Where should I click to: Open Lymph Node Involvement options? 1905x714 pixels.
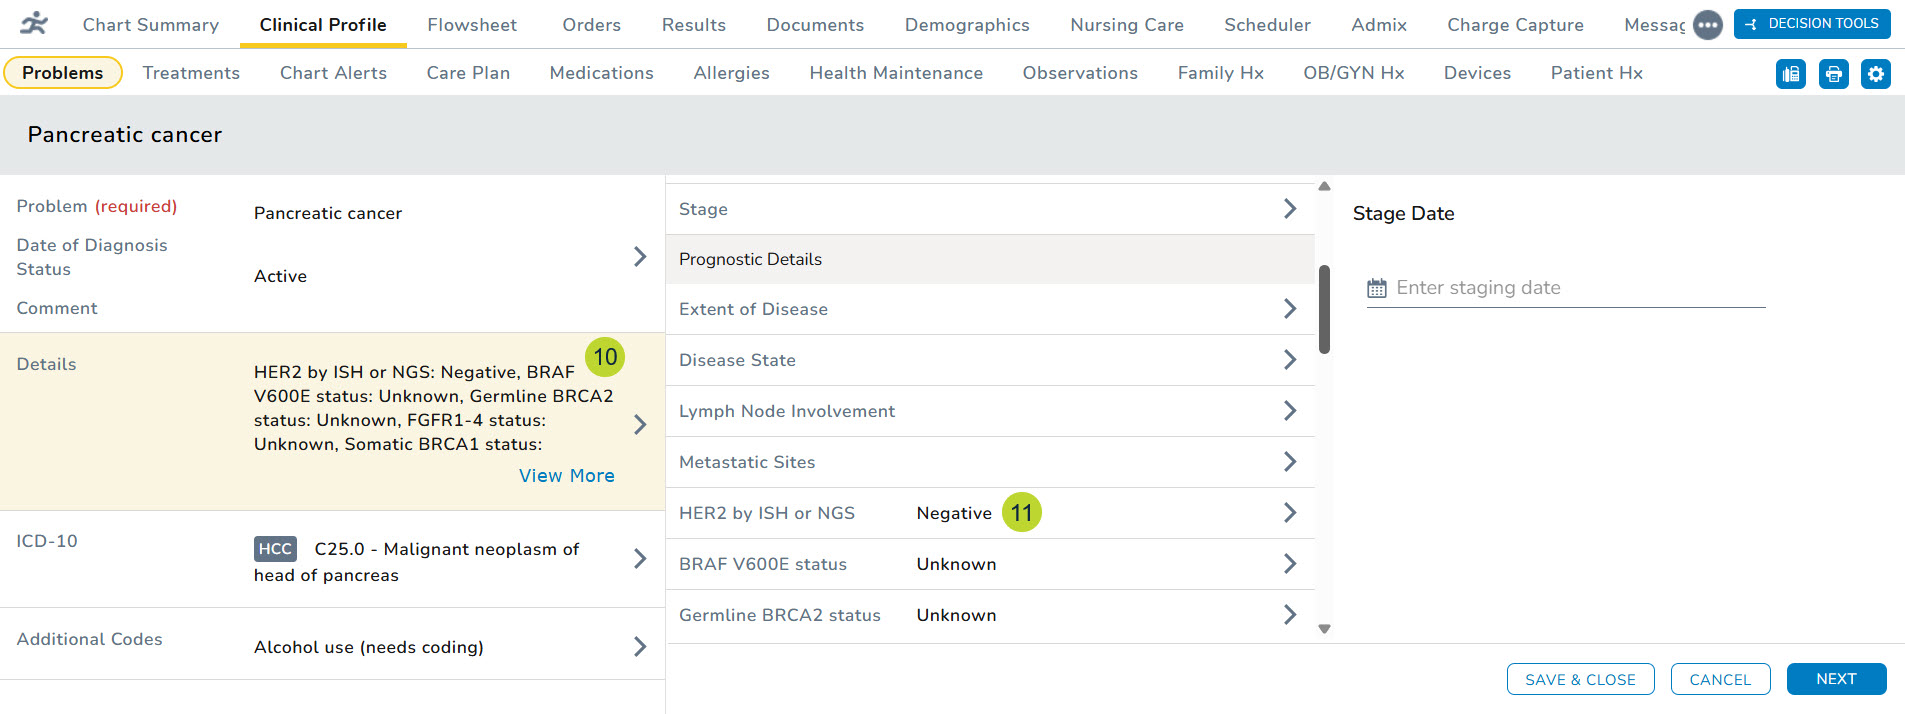pyautogui.click(x=1289, y=411)
